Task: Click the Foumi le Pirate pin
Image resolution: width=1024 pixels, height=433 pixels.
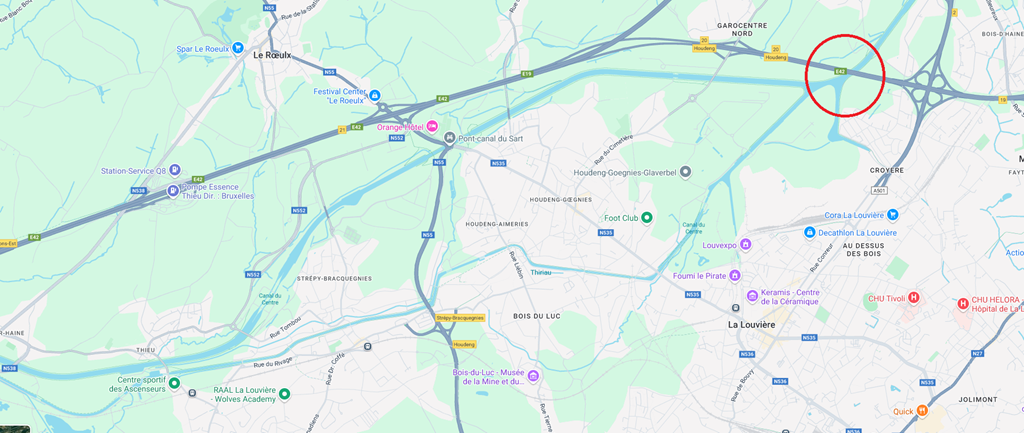Action: pyautogui.click(x=735, y=276)
